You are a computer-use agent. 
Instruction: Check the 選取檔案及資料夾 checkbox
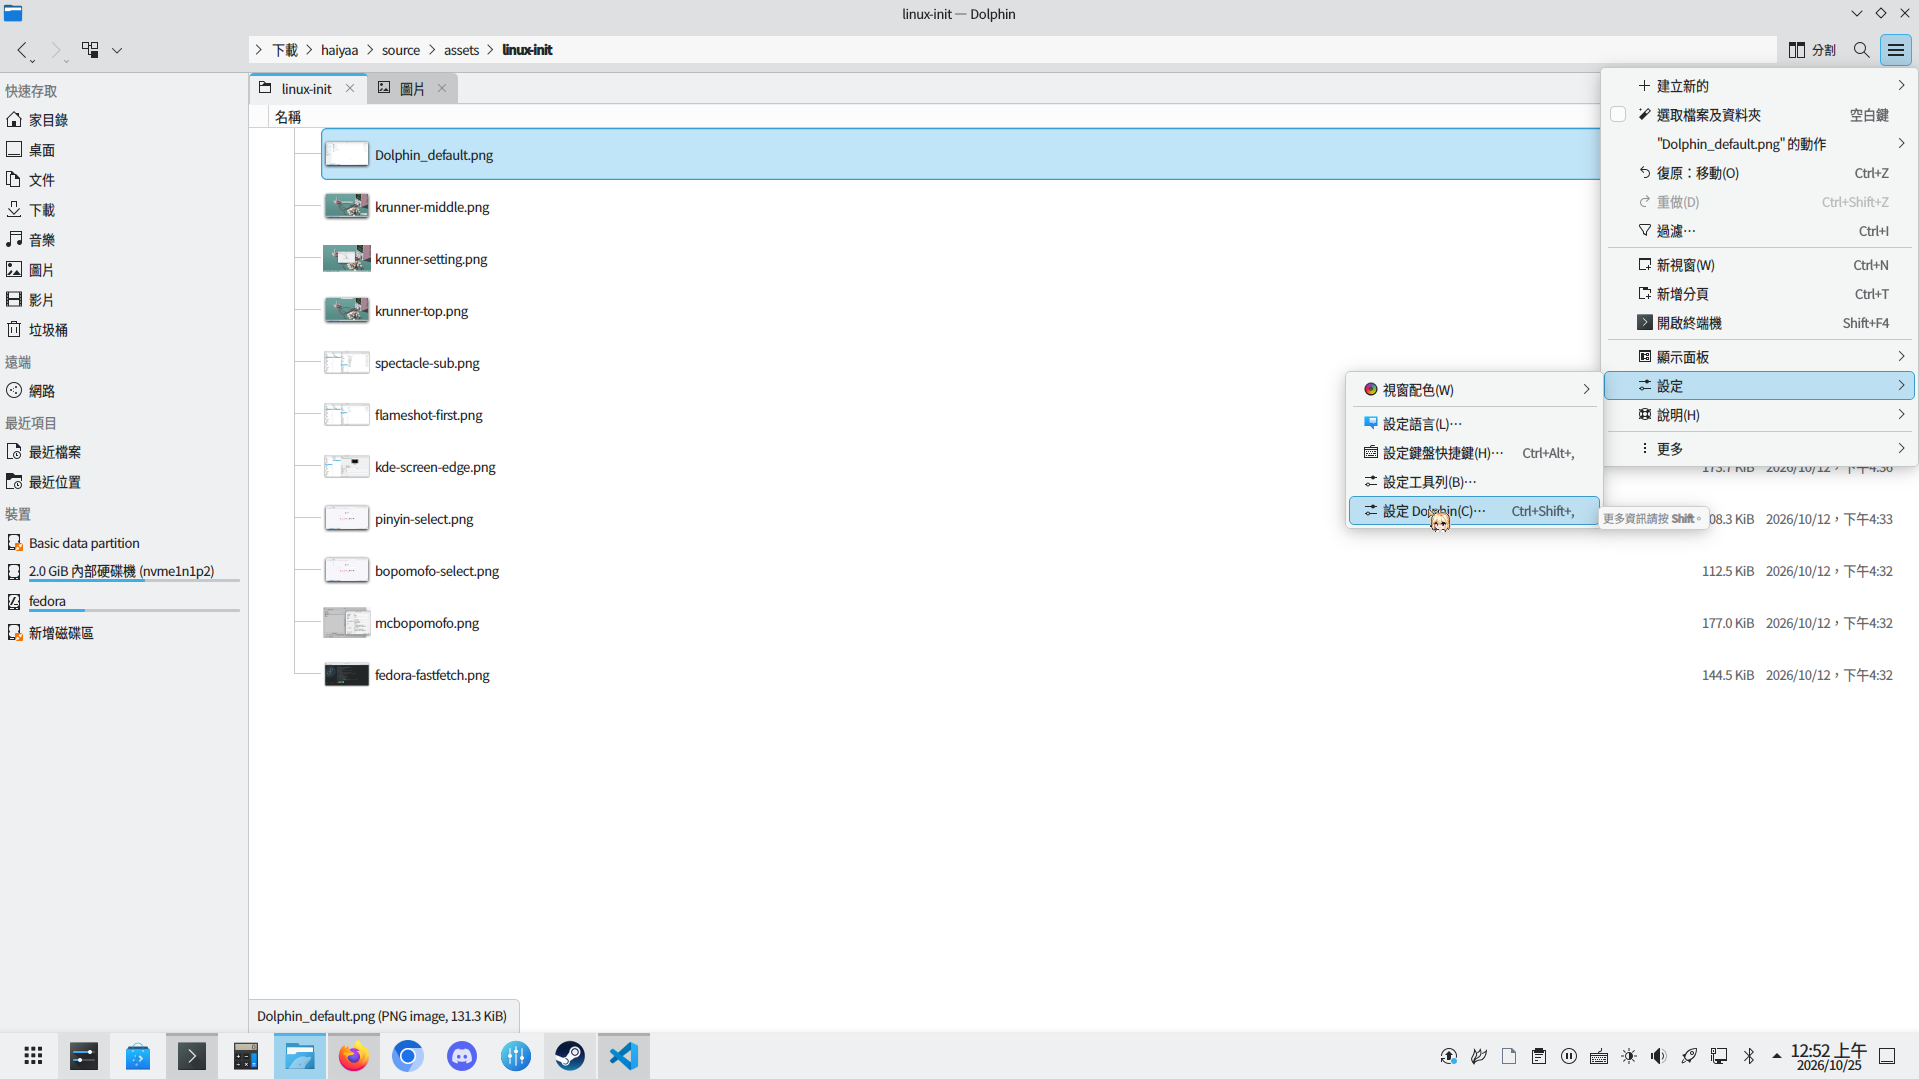pos(1618,115)
